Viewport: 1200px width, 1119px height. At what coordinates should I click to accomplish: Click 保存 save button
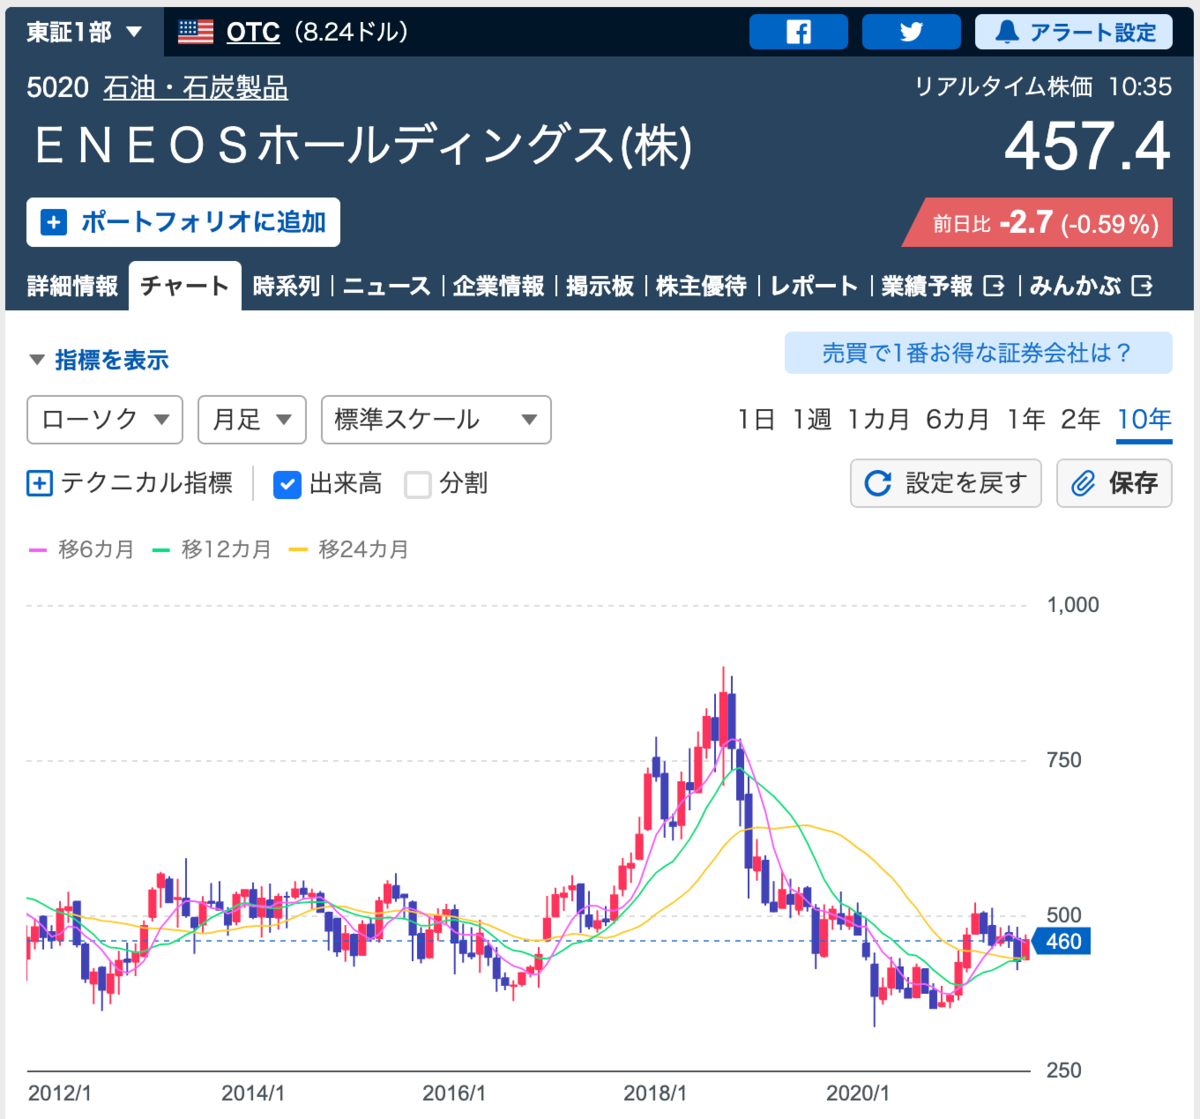tap(1114, 483)
